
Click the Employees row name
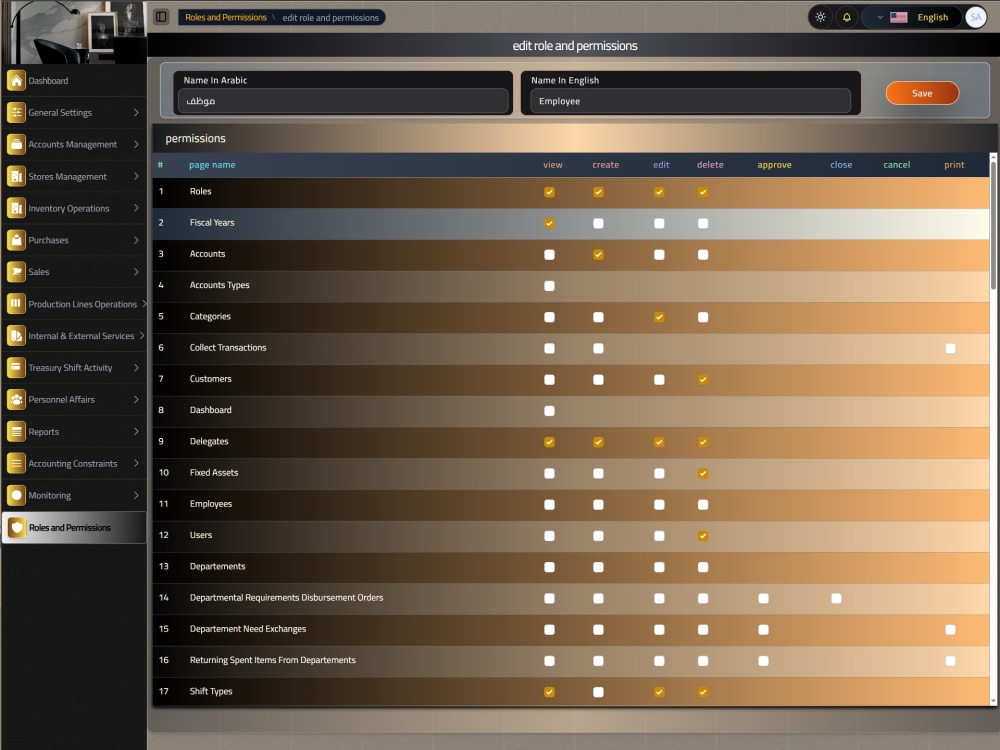coord(210,504)
